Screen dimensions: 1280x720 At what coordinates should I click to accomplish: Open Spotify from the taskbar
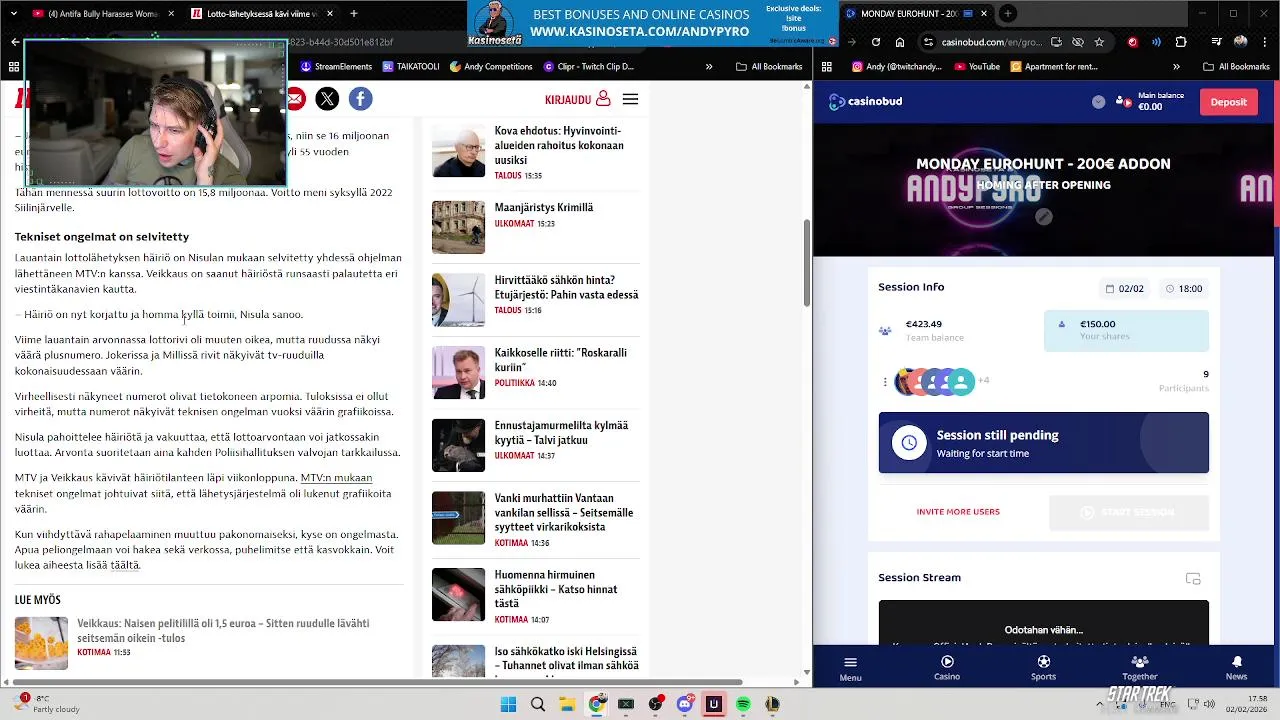(x=743, y=704)
